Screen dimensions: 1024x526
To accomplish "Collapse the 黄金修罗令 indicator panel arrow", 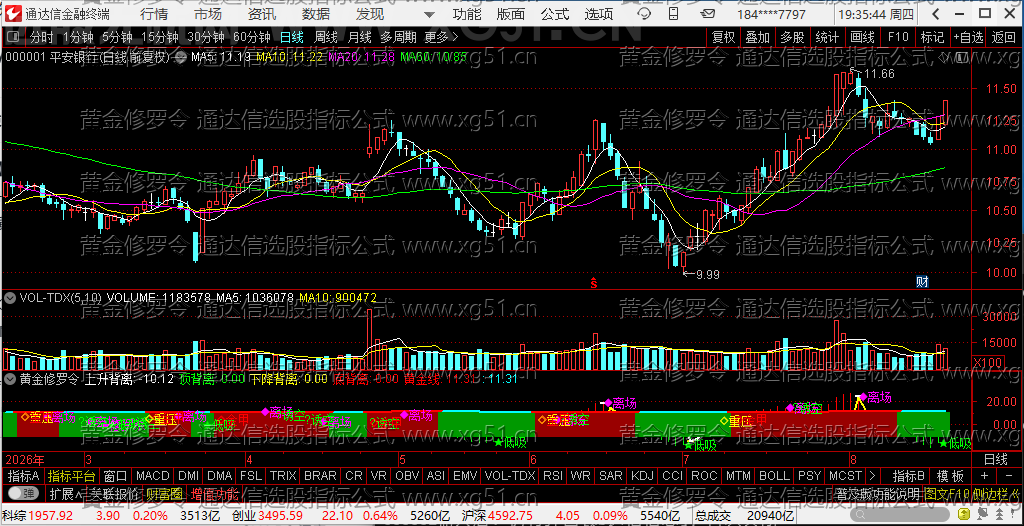I will 10,378.
